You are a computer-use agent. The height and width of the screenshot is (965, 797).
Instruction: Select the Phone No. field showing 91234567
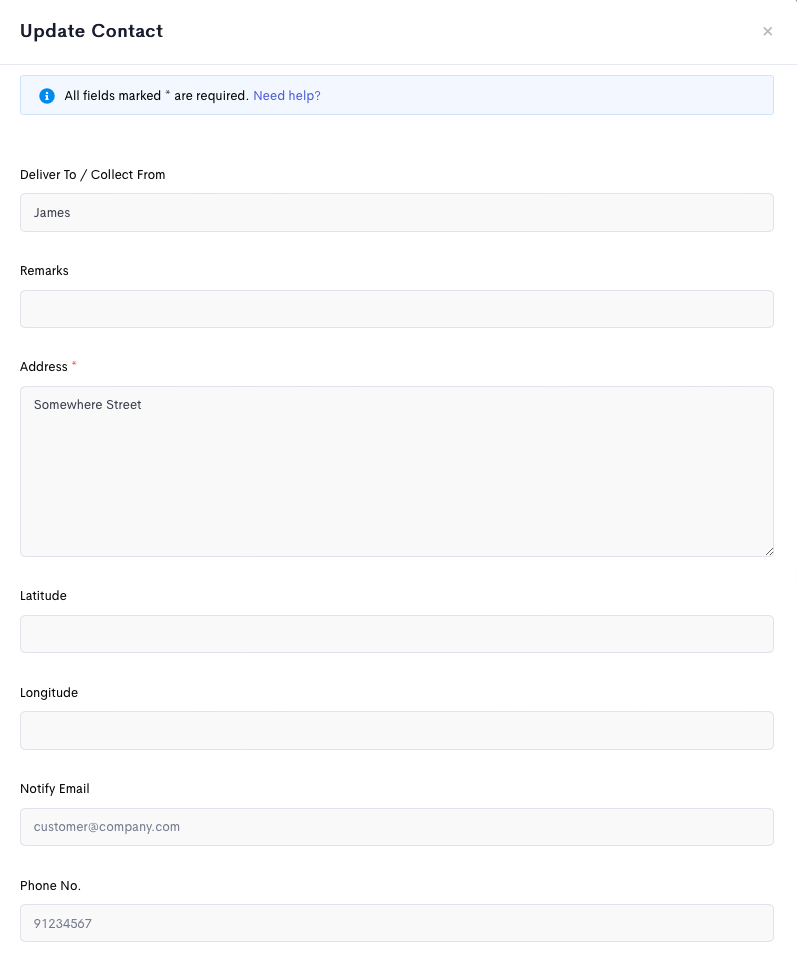point(397,923)
